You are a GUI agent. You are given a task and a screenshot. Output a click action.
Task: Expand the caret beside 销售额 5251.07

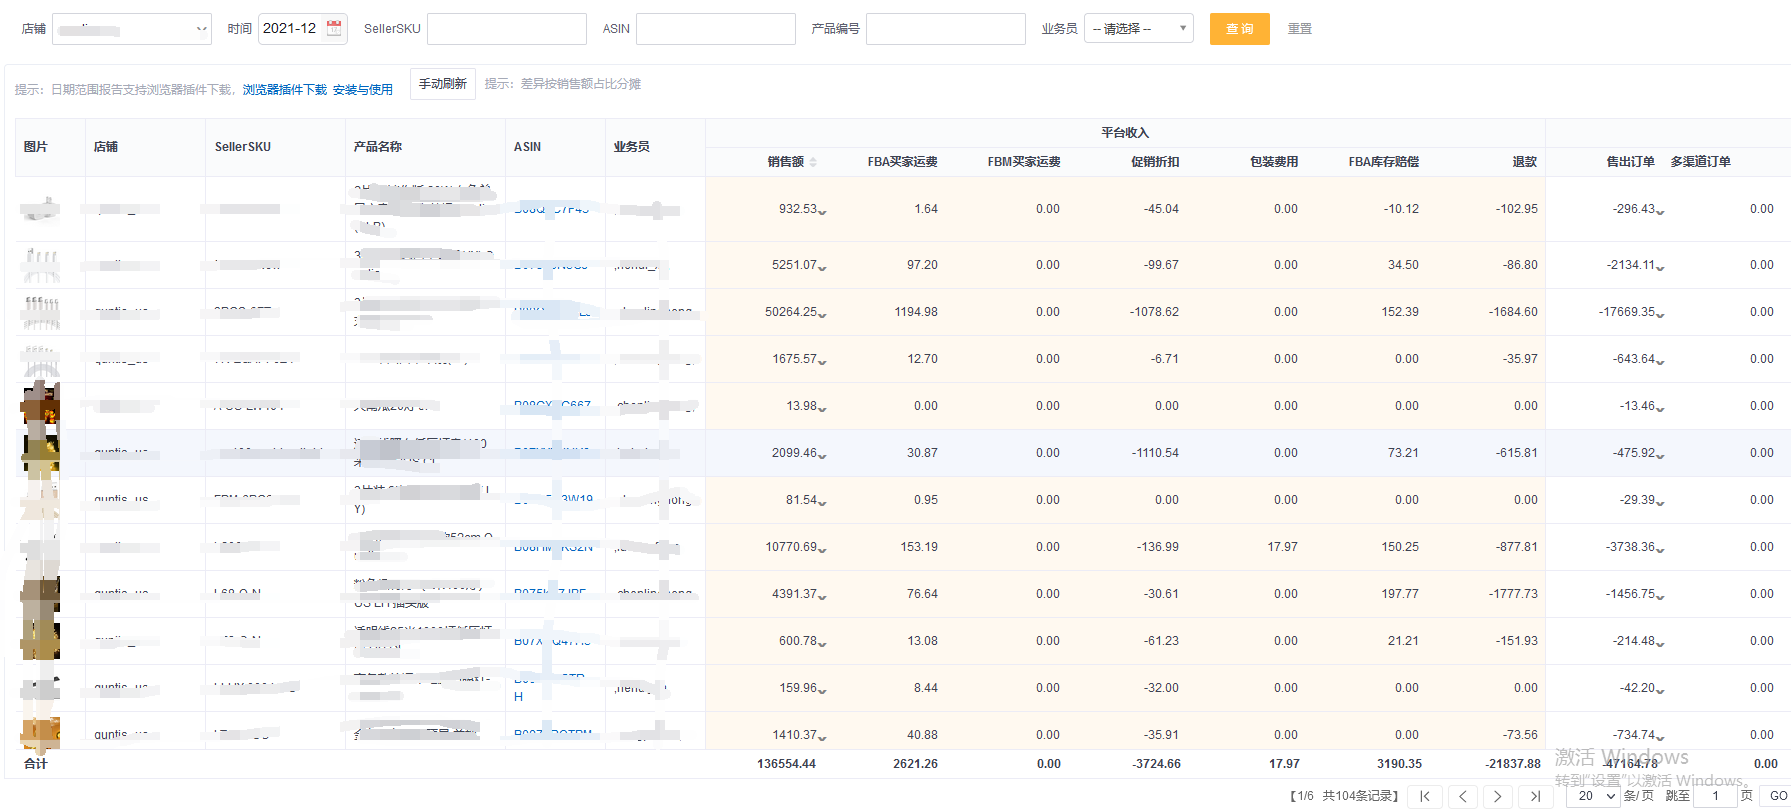[x=822, y=268]
